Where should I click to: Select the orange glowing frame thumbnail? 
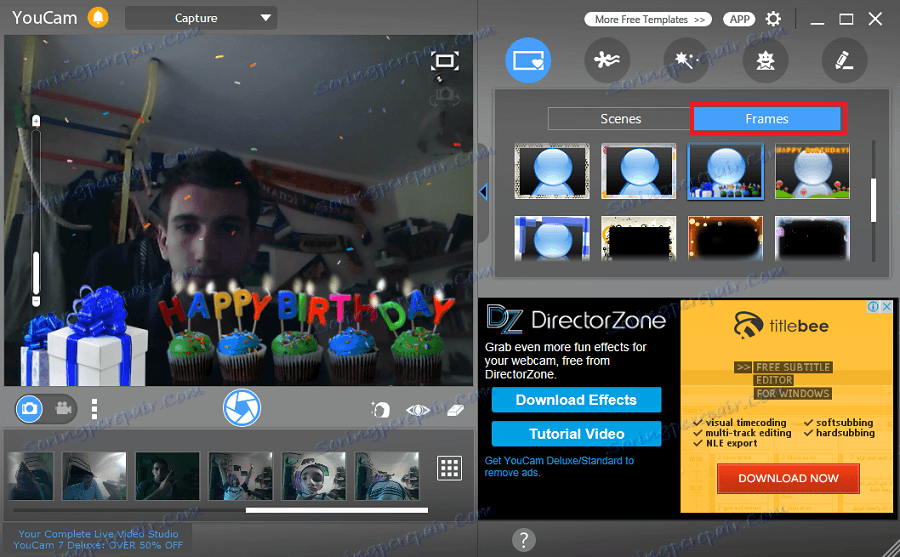726,238
